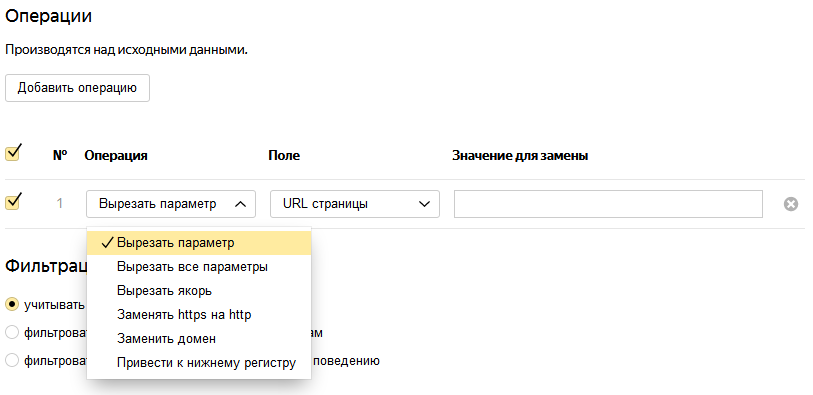Click the checkmark beside Вырезать параметр option
The width and height of the screenshot is (813, 395).
click(x=107, y=243)
